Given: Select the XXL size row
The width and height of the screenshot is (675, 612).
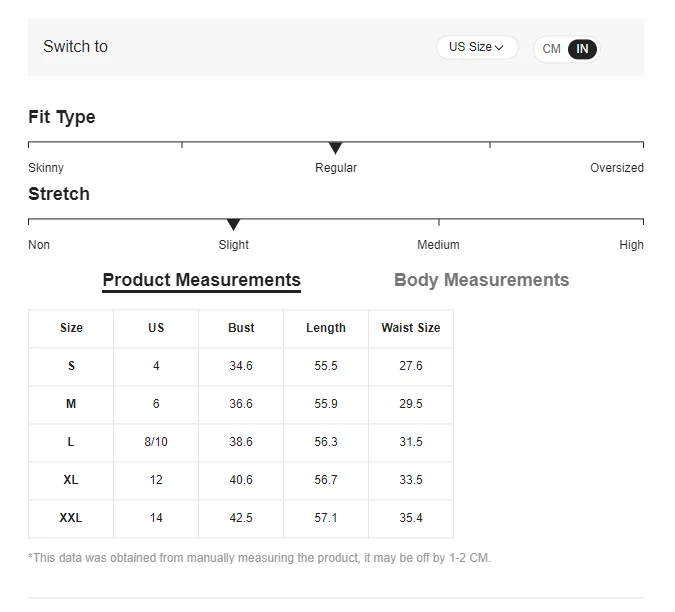Looking at the screenshot, I should click(x=71, y=518).
